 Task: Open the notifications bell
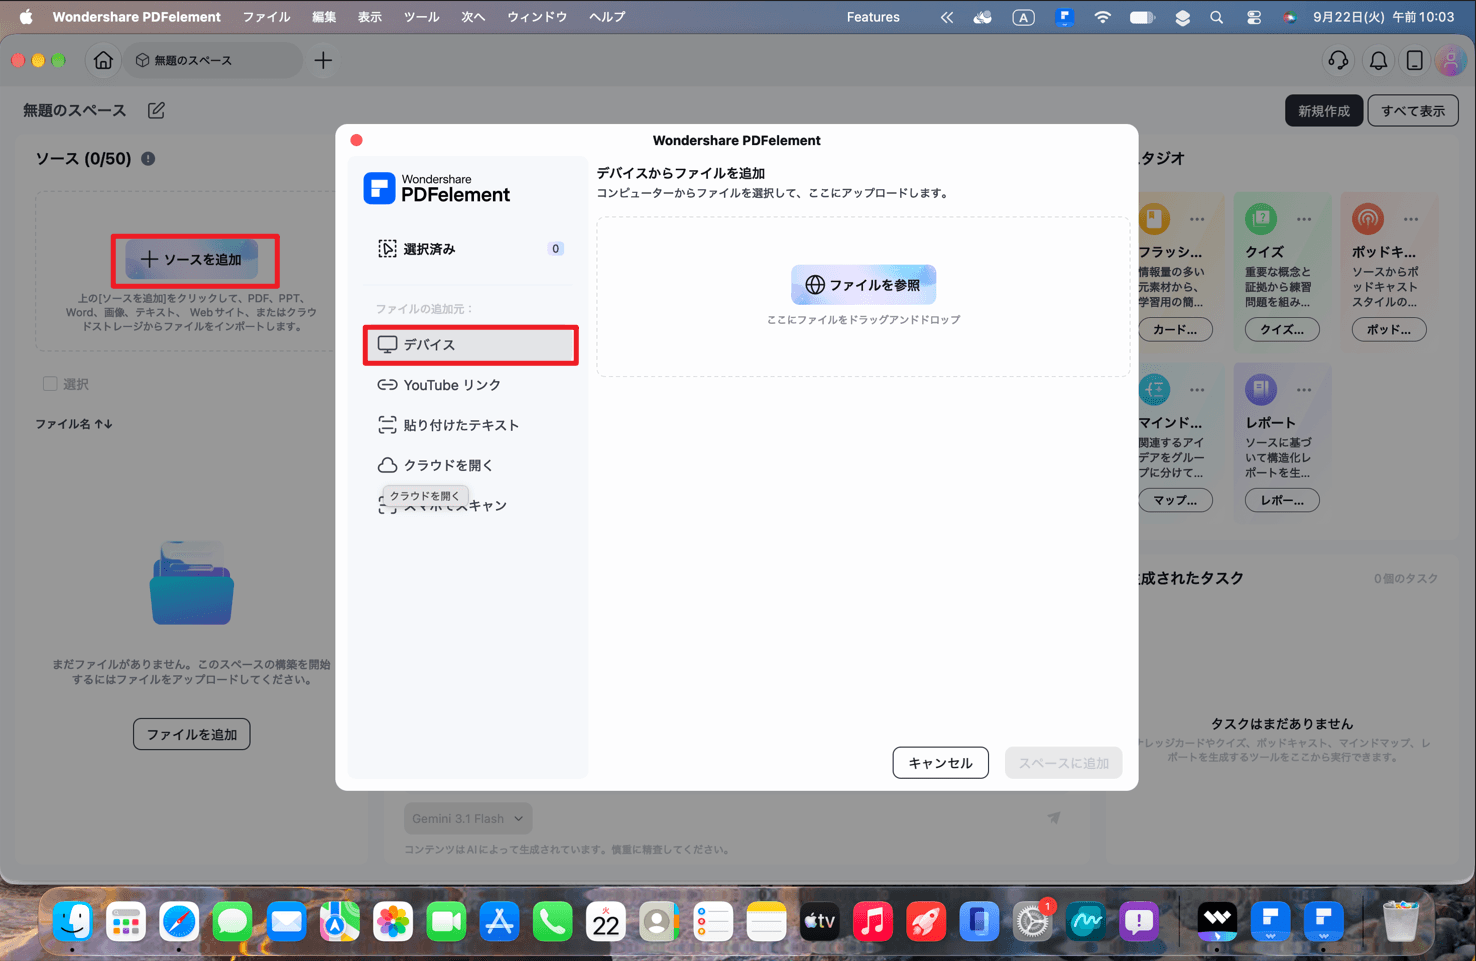[x=1378, y=61]
